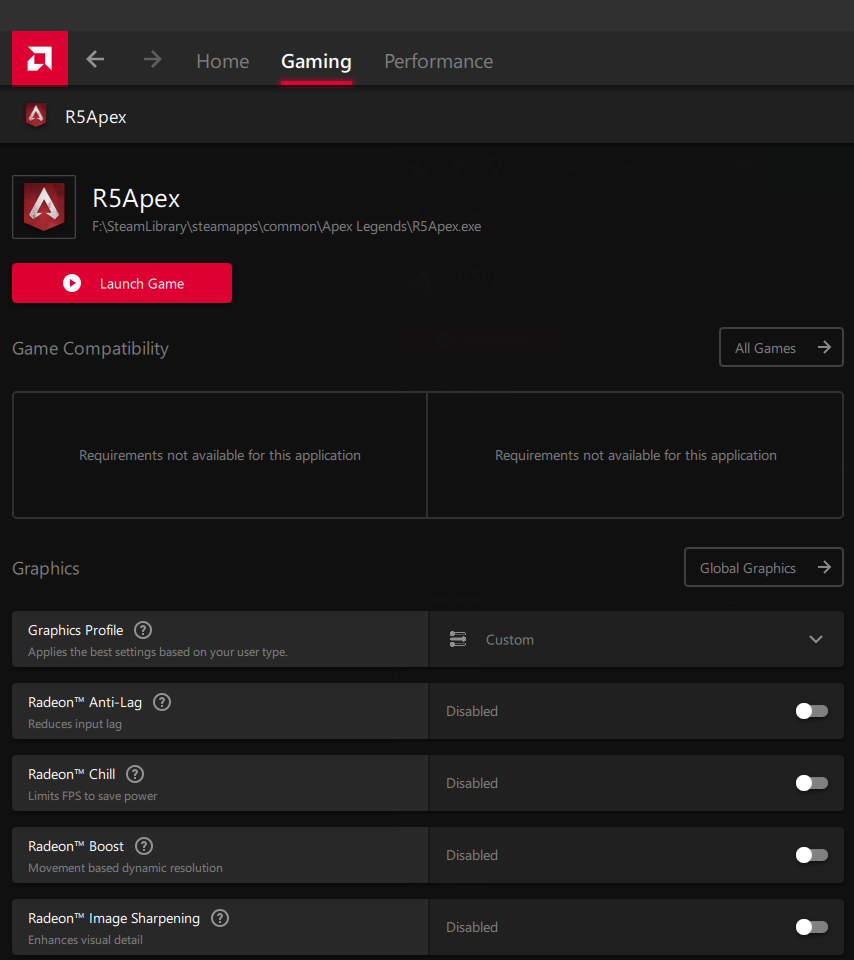This screenshot has height=960, width=854.
Task: Switch to the Performance tab
Action: pyautogui.click(x=438, y=61)
